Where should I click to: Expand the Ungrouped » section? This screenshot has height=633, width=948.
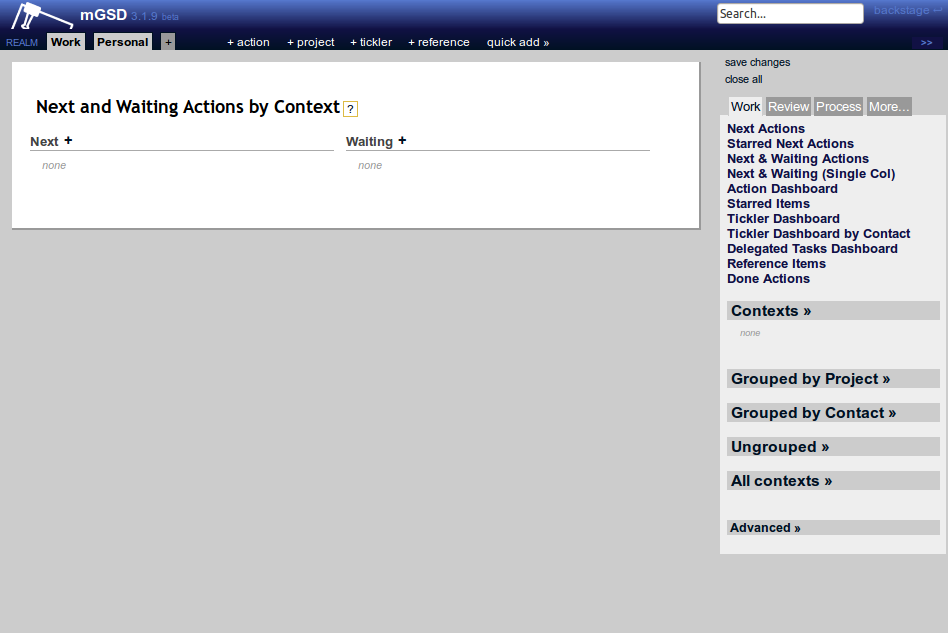coord(833,447)
